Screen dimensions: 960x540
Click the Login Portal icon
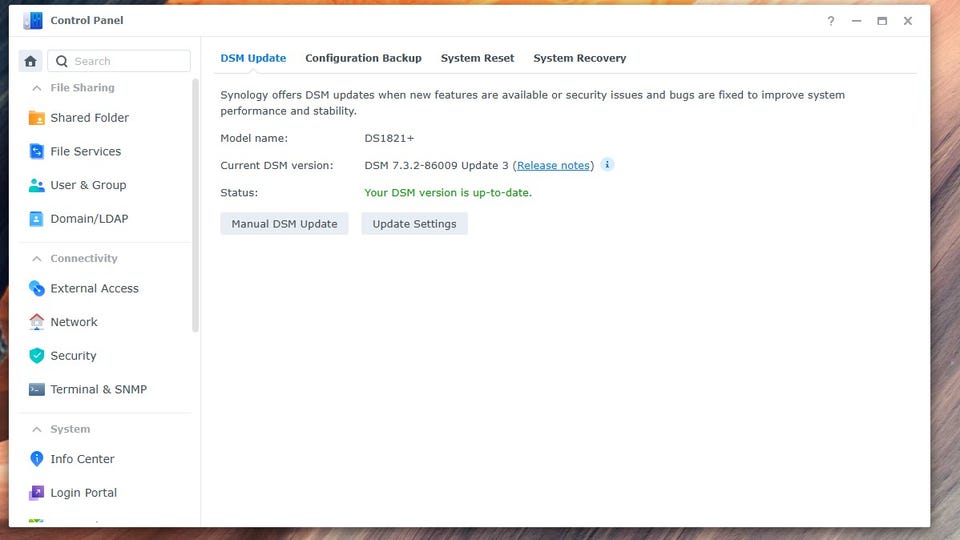[x=37, y=492]
